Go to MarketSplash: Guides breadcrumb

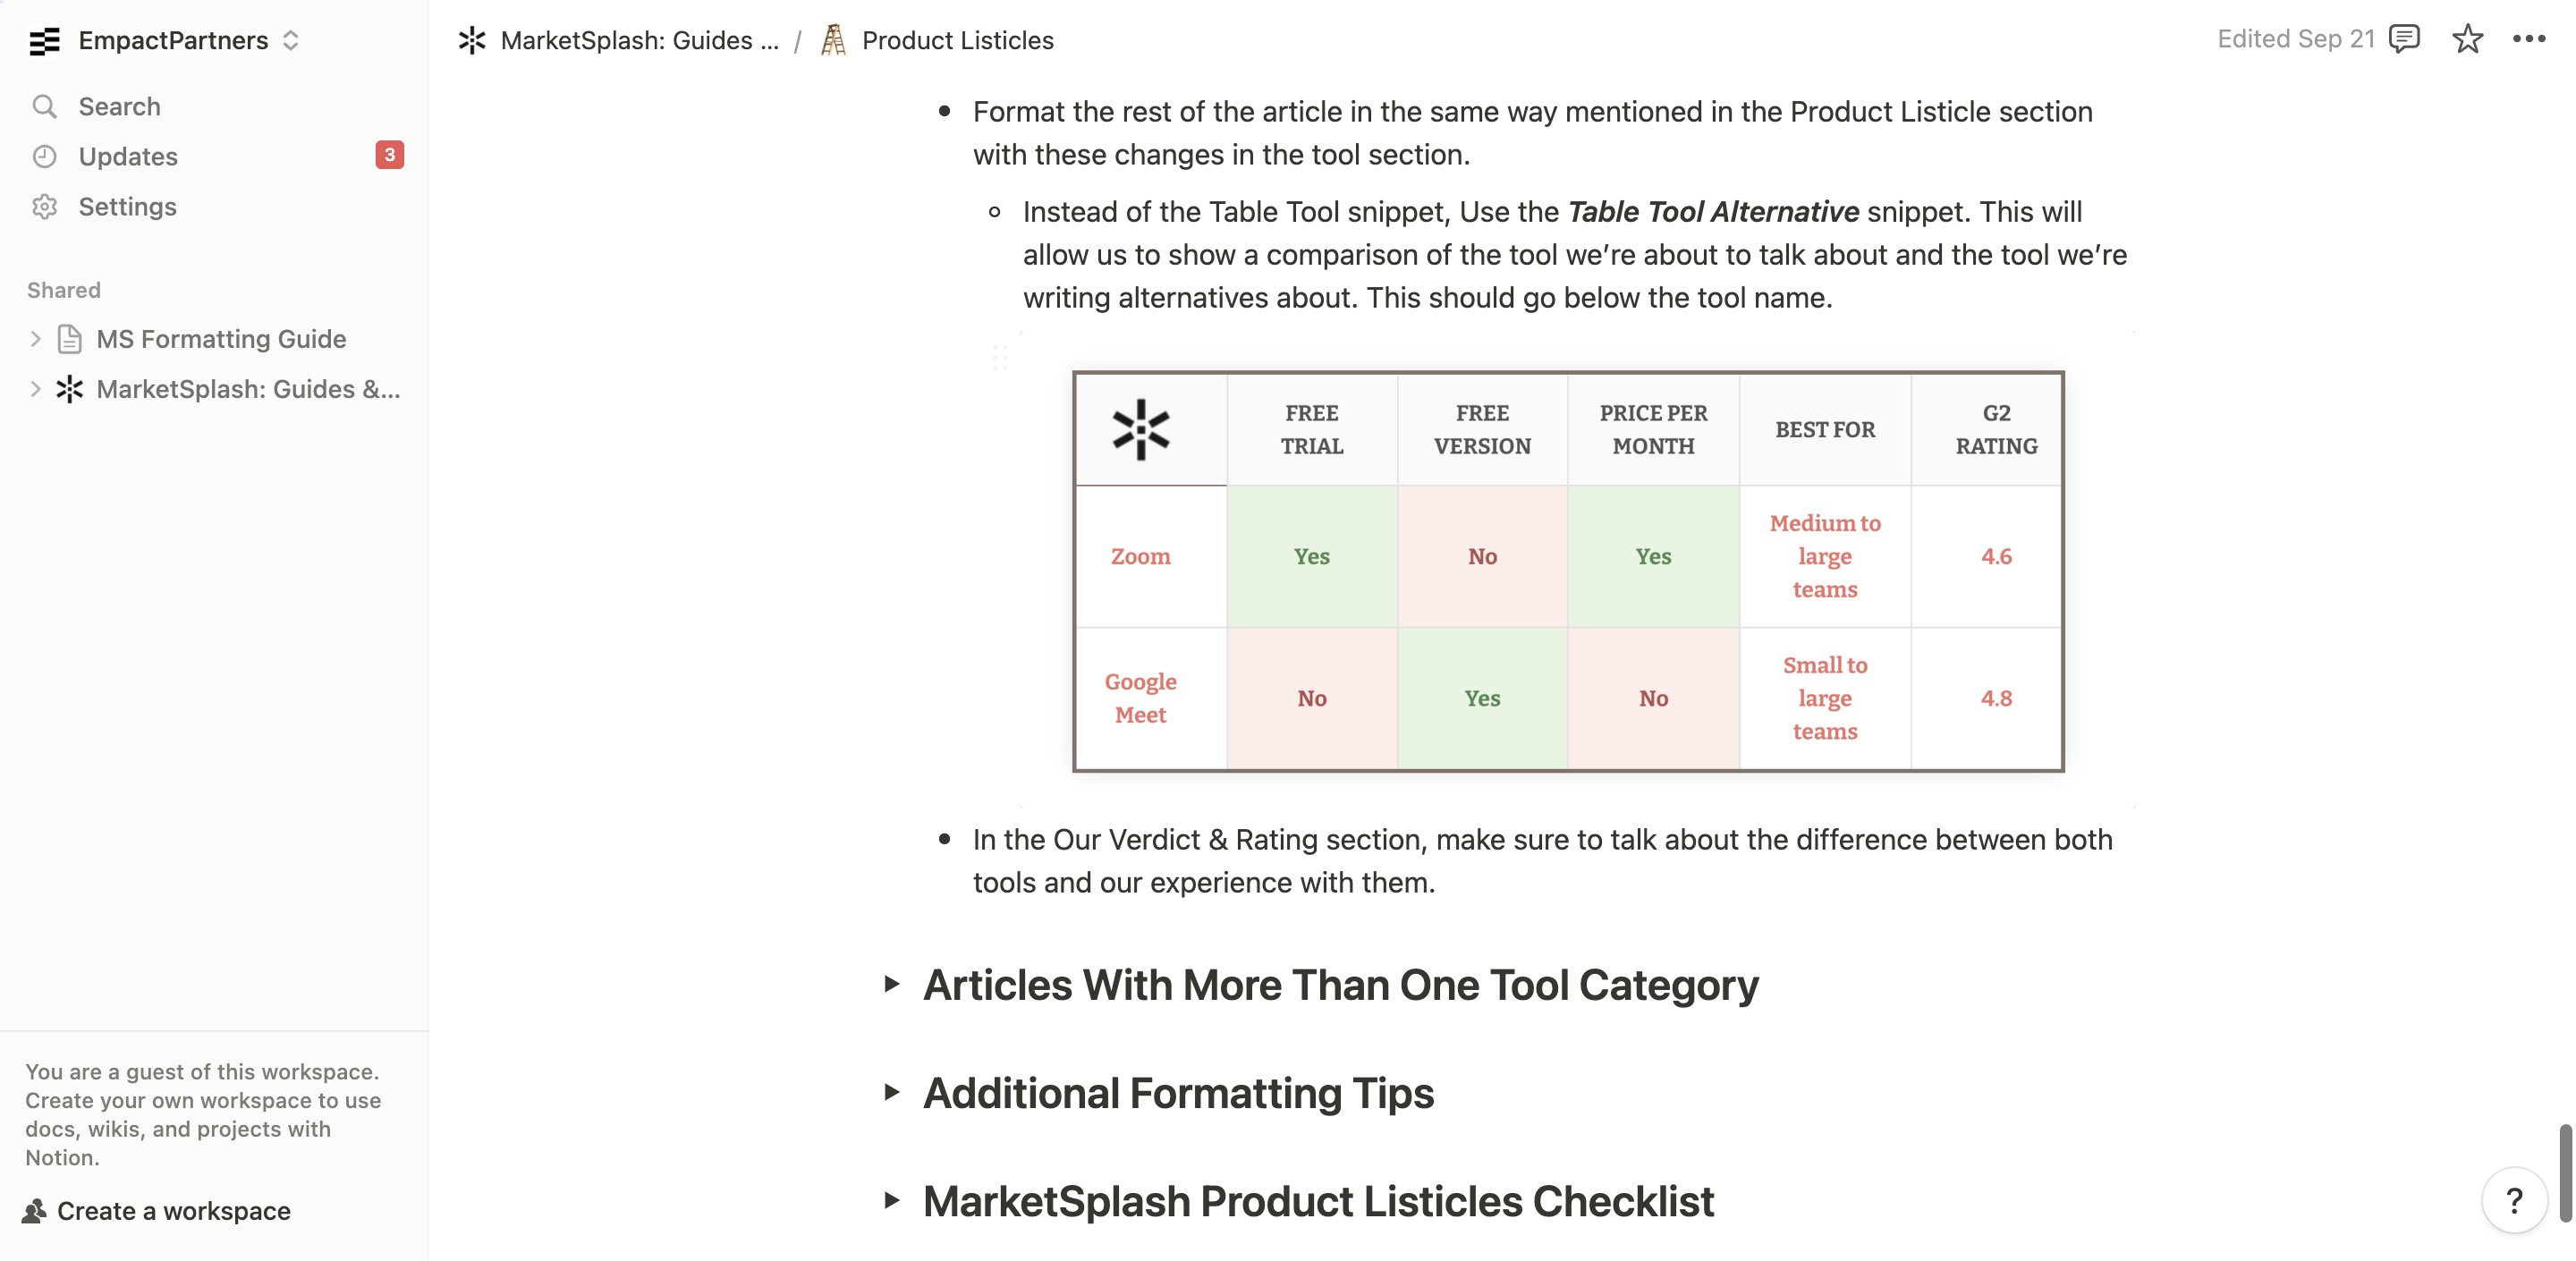pos(619,40)
